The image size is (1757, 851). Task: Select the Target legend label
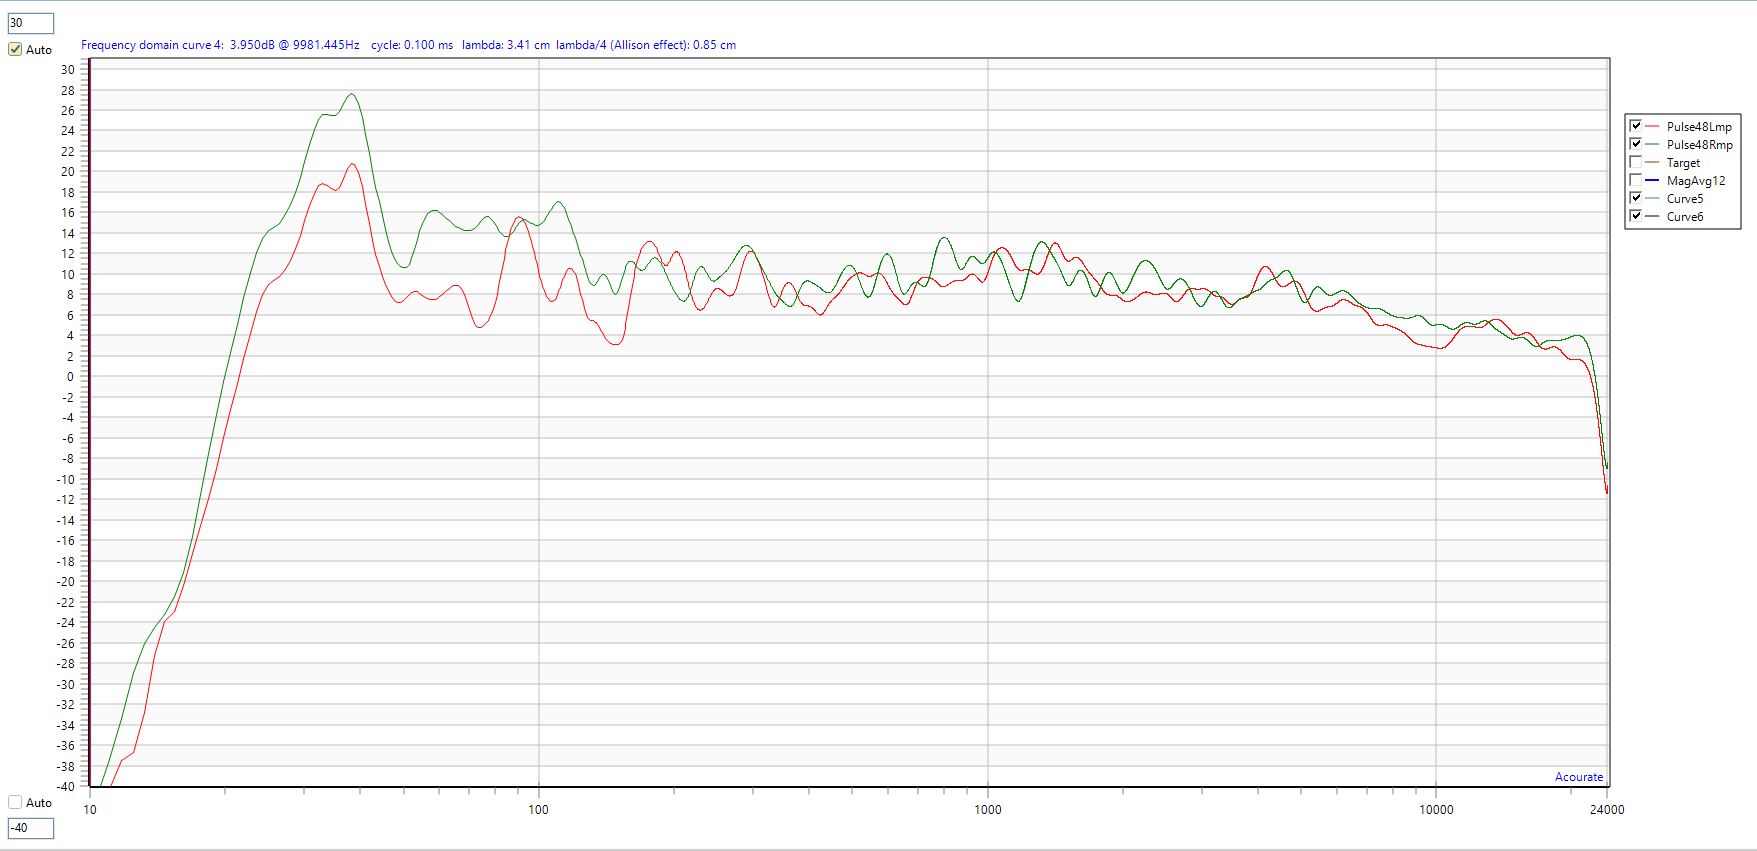[x=1683, y=163]
